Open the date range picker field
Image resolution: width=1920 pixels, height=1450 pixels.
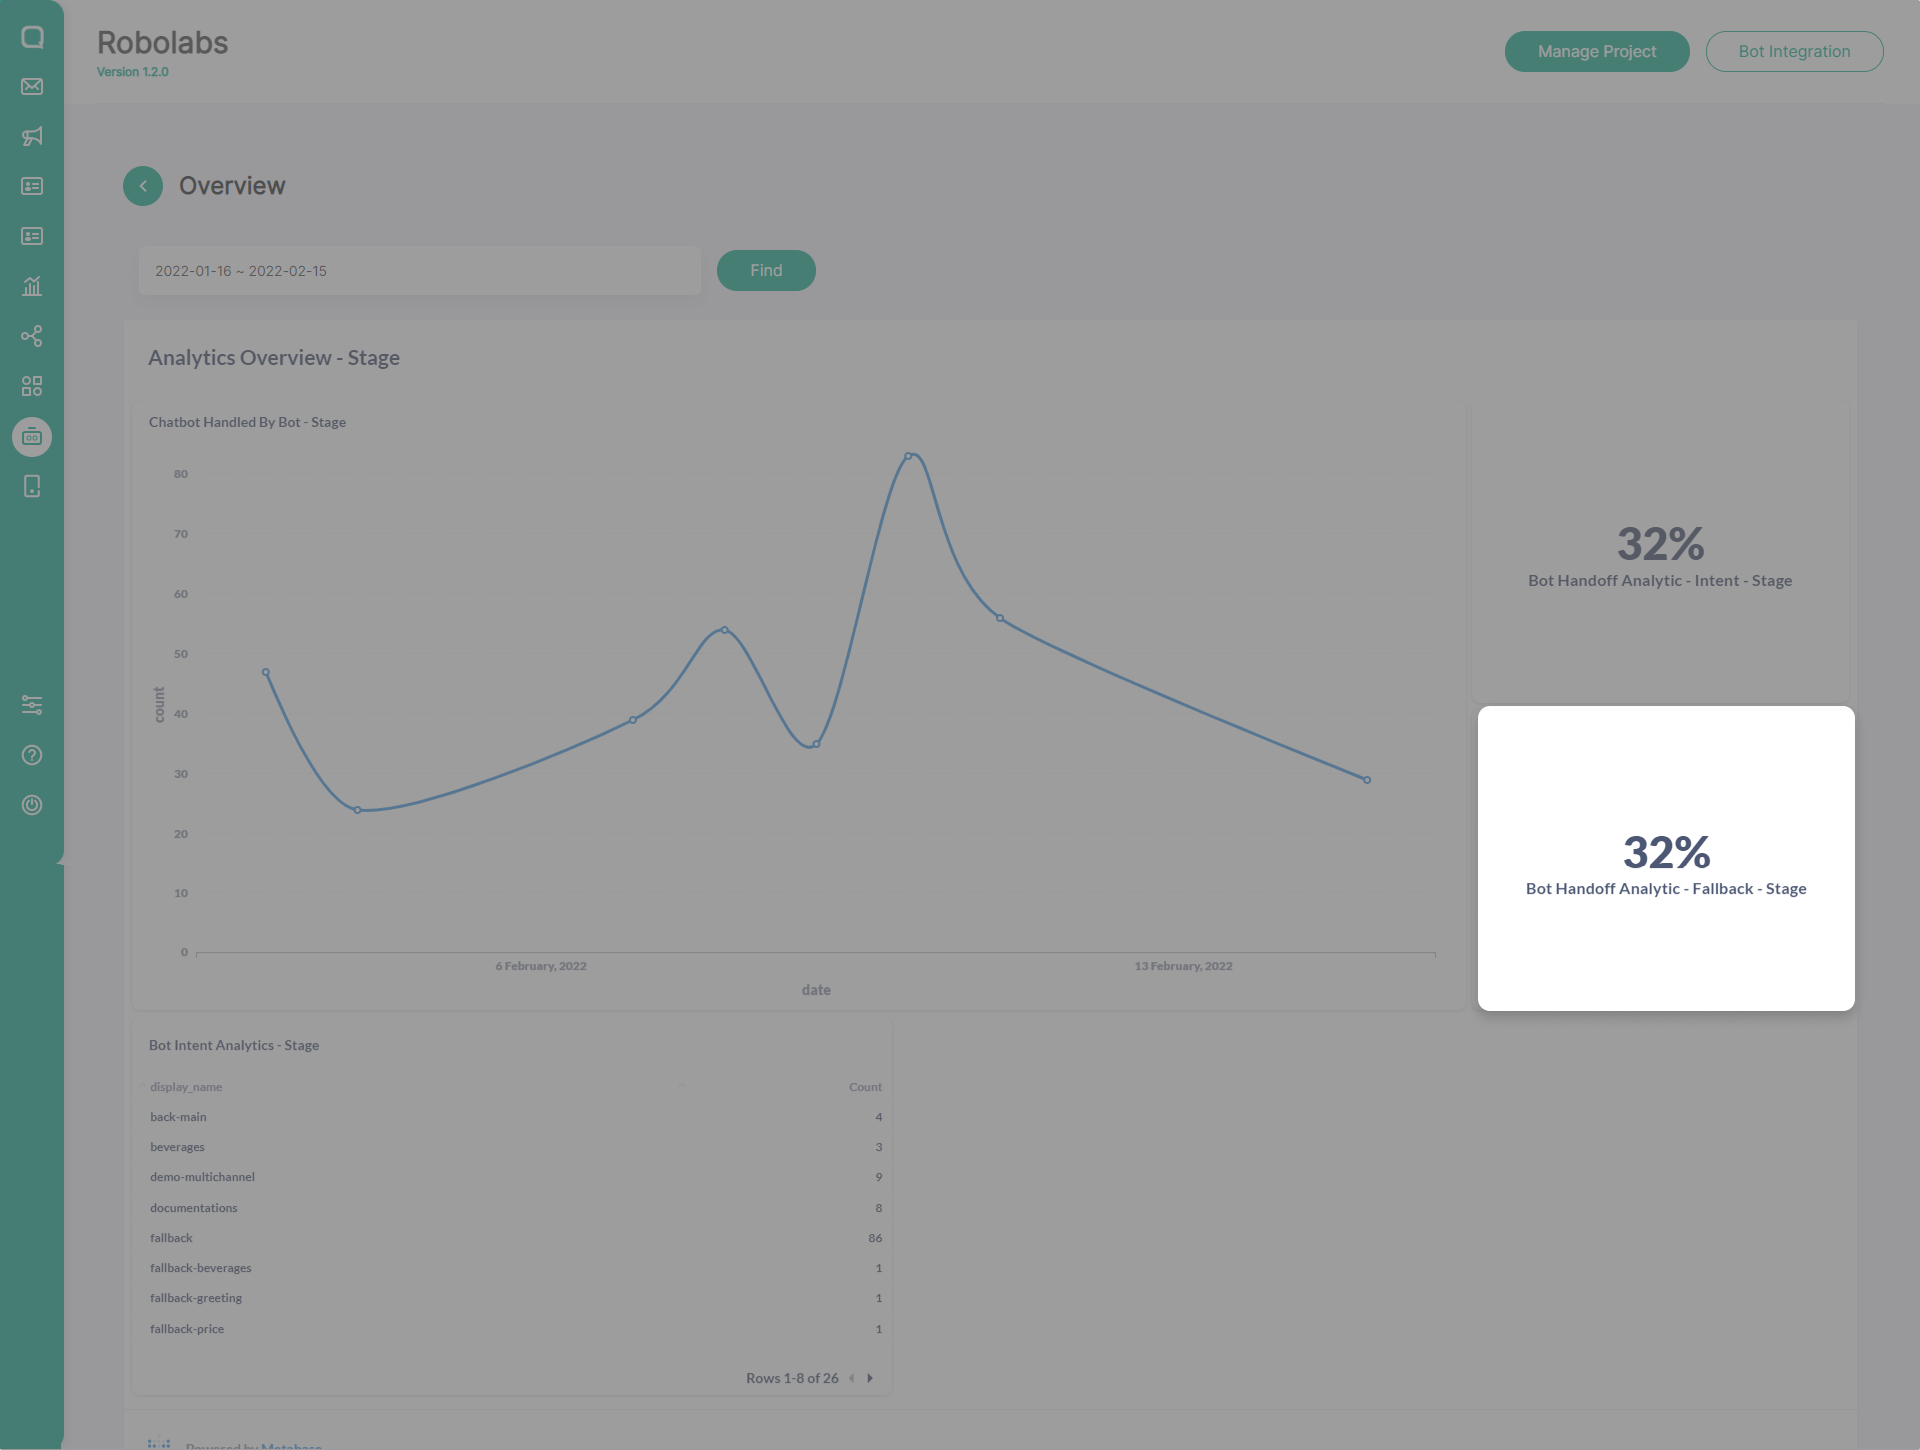419,271
